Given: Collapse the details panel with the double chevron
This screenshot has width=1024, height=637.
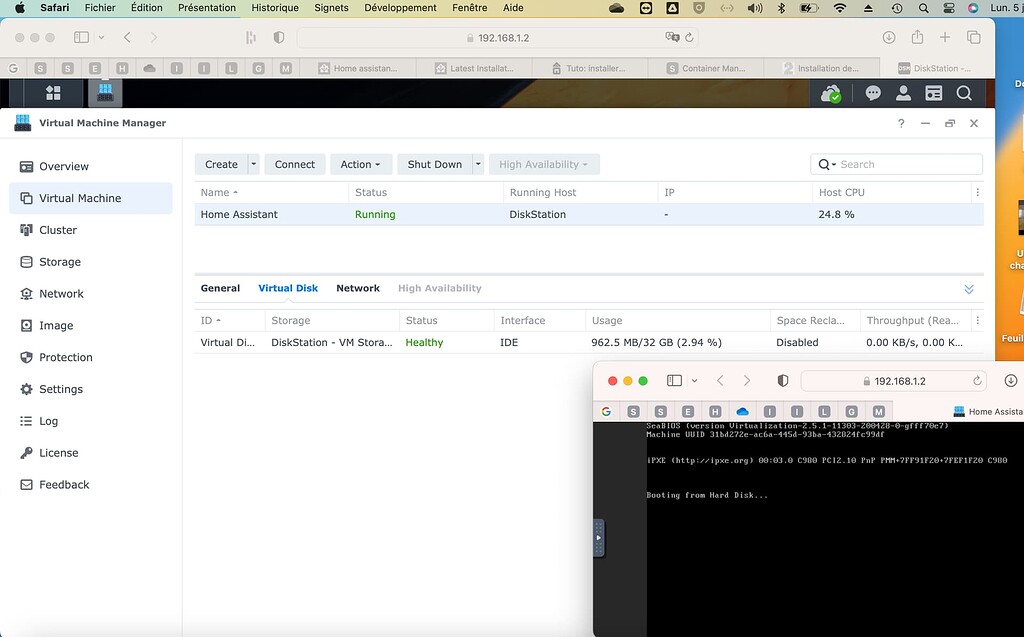Looking at the screenshot, I should coord(968,288).
